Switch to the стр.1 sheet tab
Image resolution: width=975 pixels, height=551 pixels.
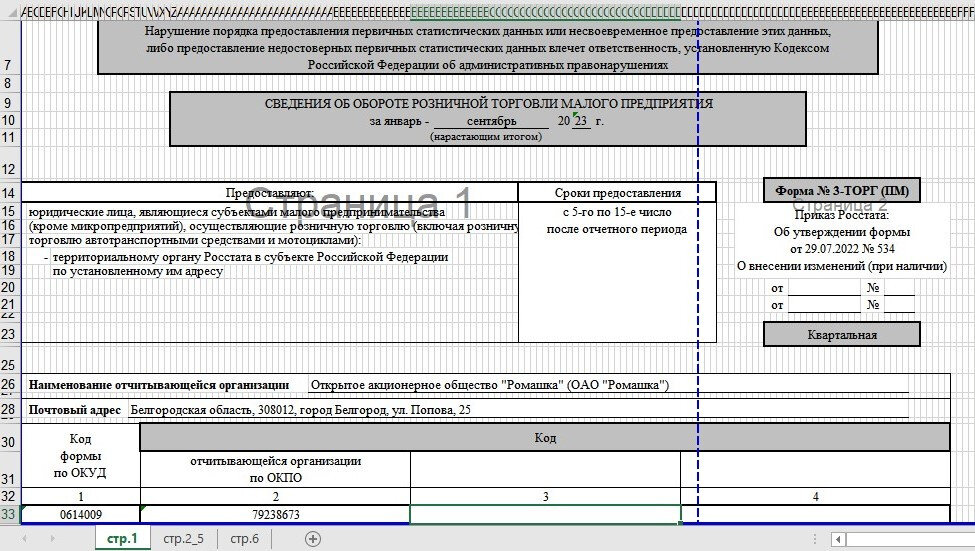pos(122,539)
